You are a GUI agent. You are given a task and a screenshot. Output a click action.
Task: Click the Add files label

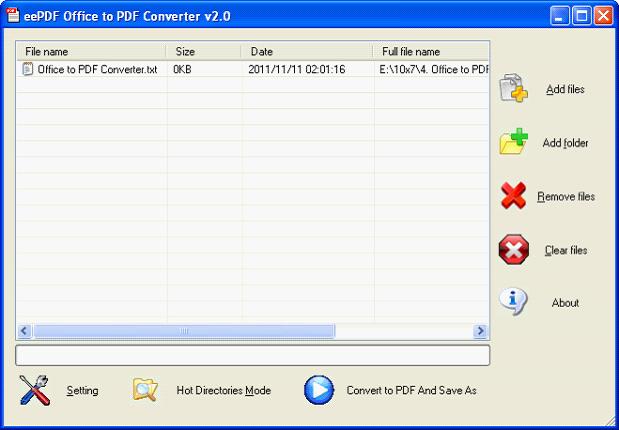point(565,90)
